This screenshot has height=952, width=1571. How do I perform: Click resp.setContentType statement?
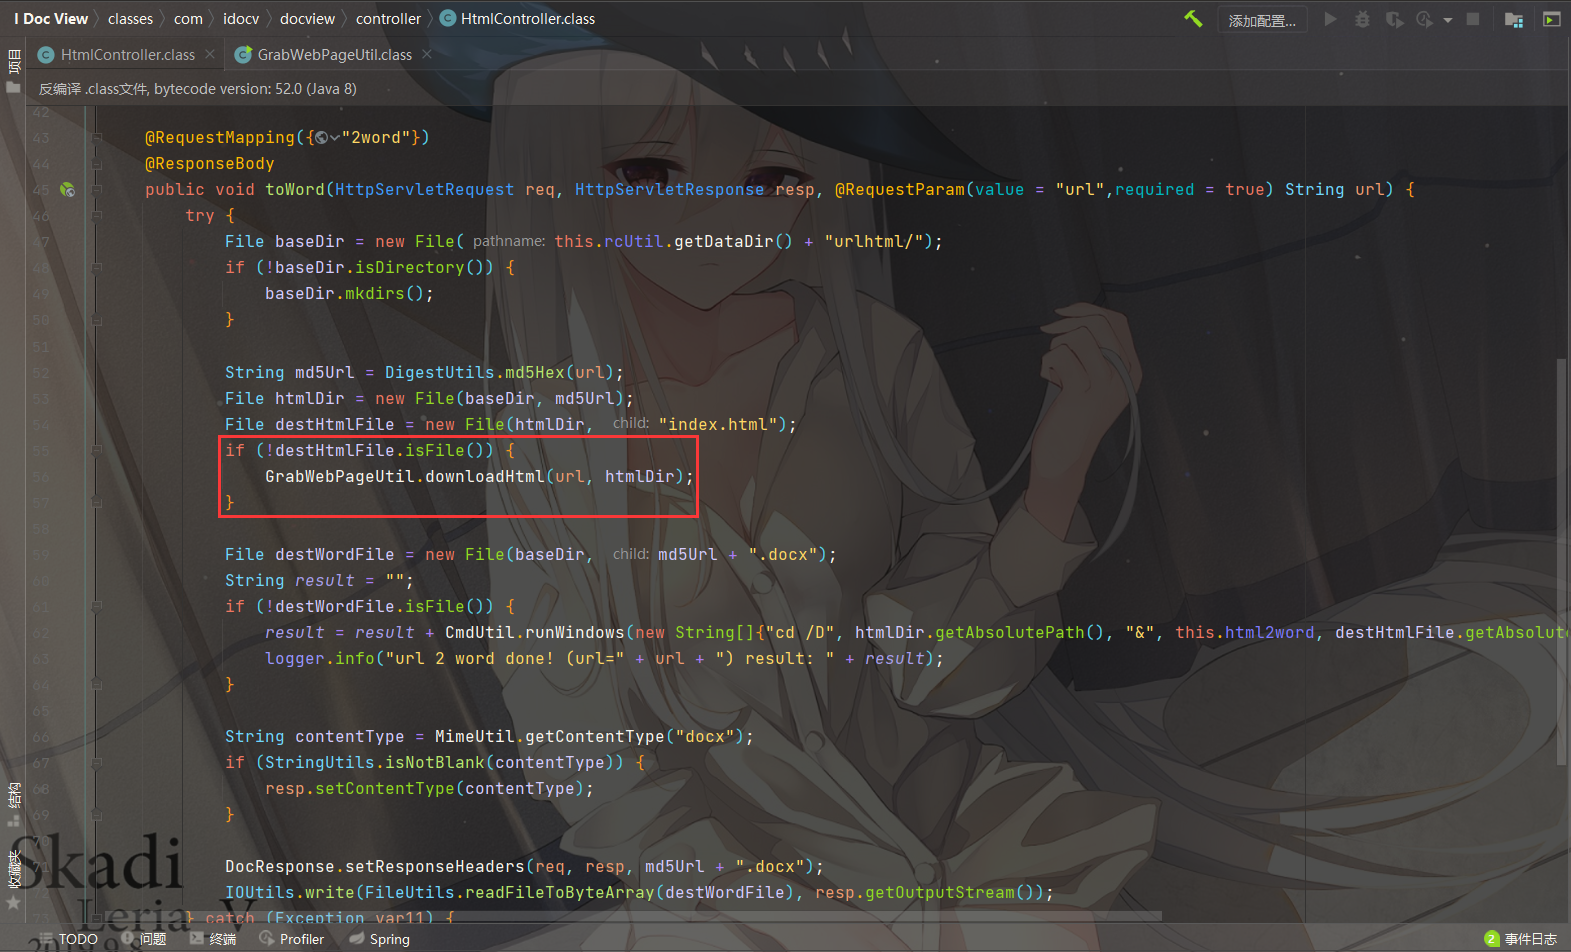[x=429, y=789]
